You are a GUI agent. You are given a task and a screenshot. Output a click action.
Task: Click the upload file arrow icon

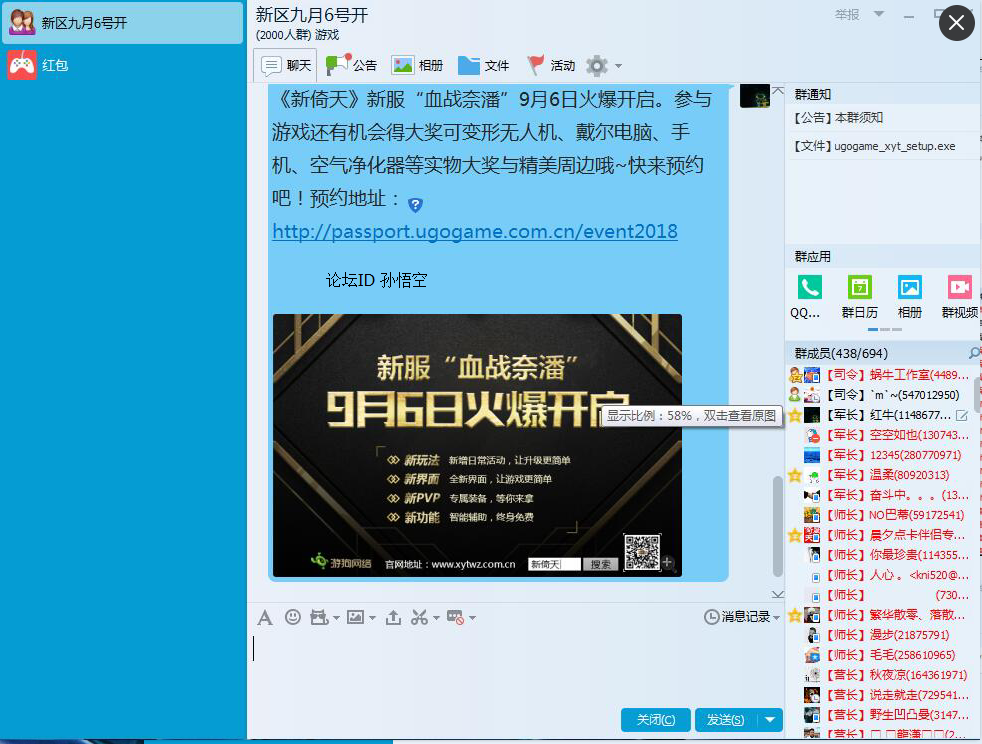pos(393,617)
